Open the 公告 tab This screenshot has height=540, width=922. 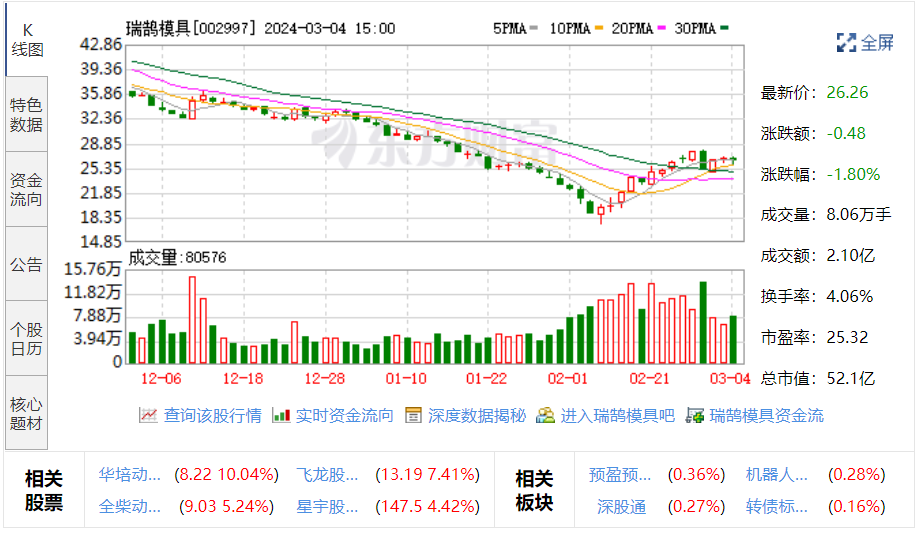point(26,264)
